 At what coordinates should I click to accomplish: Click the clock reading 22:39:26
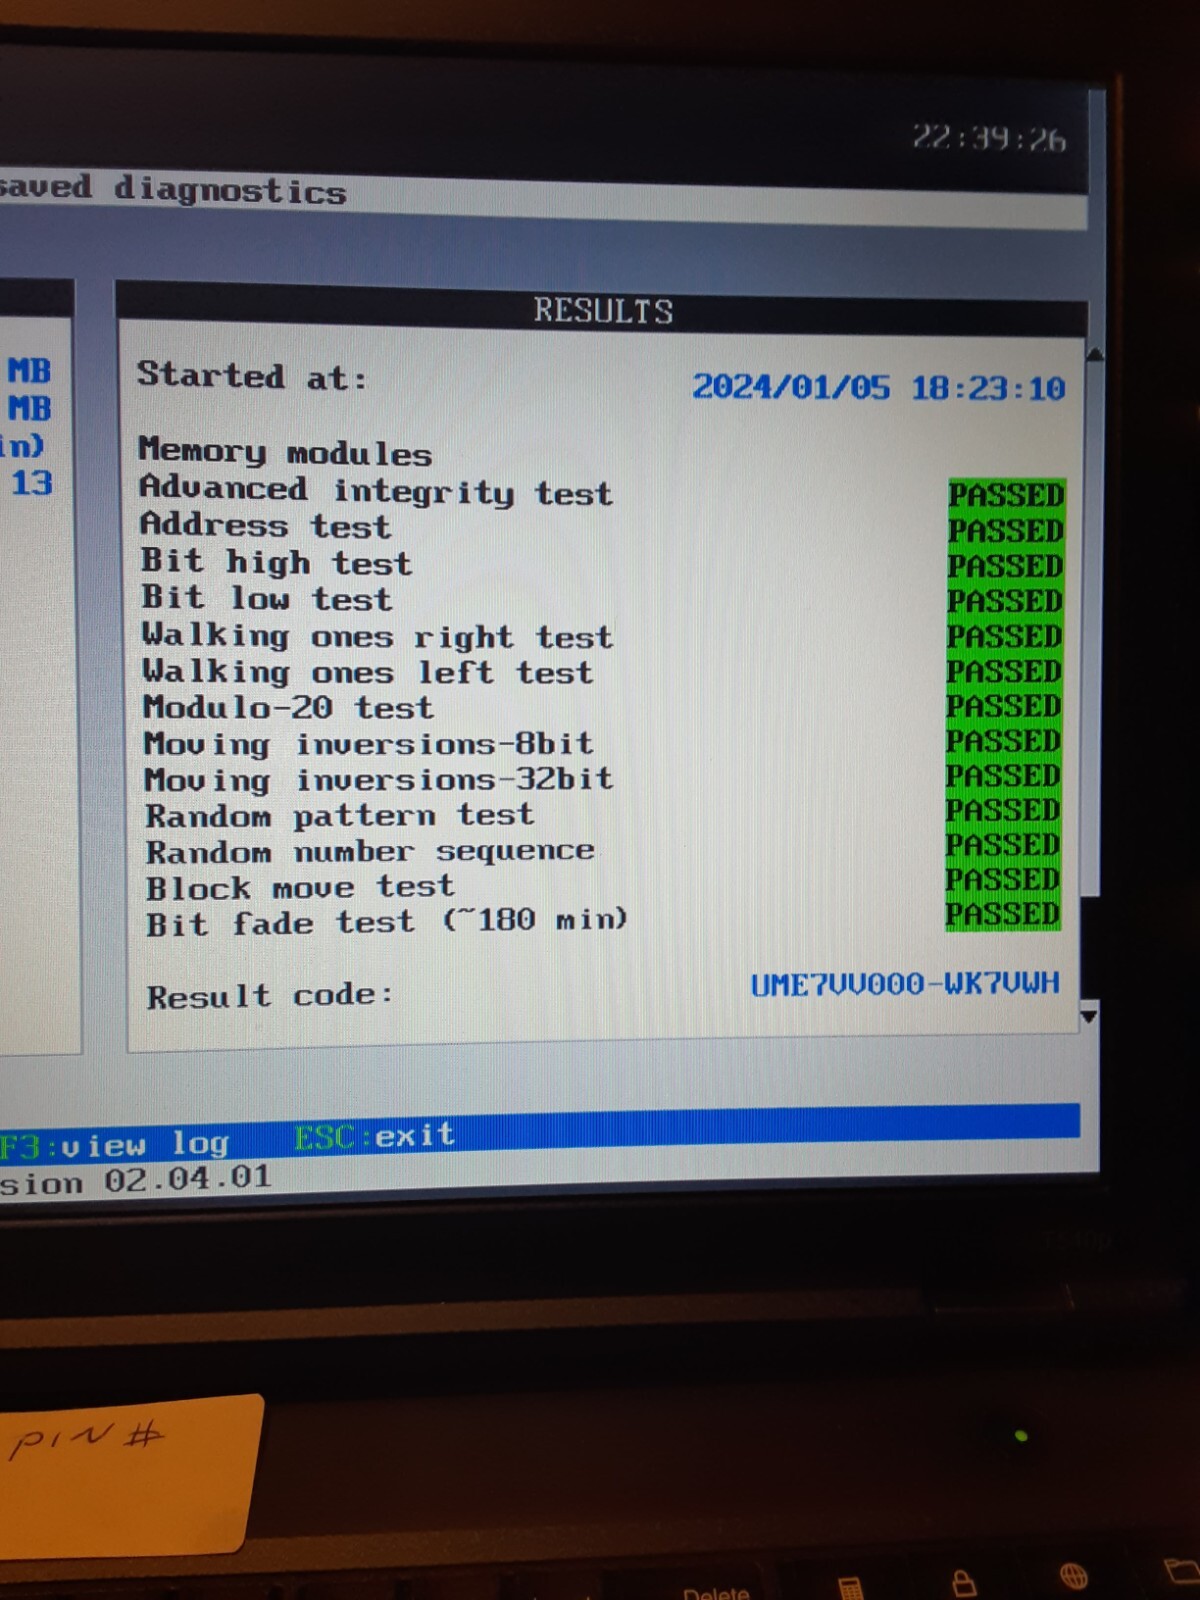click(x=988, y=138)
